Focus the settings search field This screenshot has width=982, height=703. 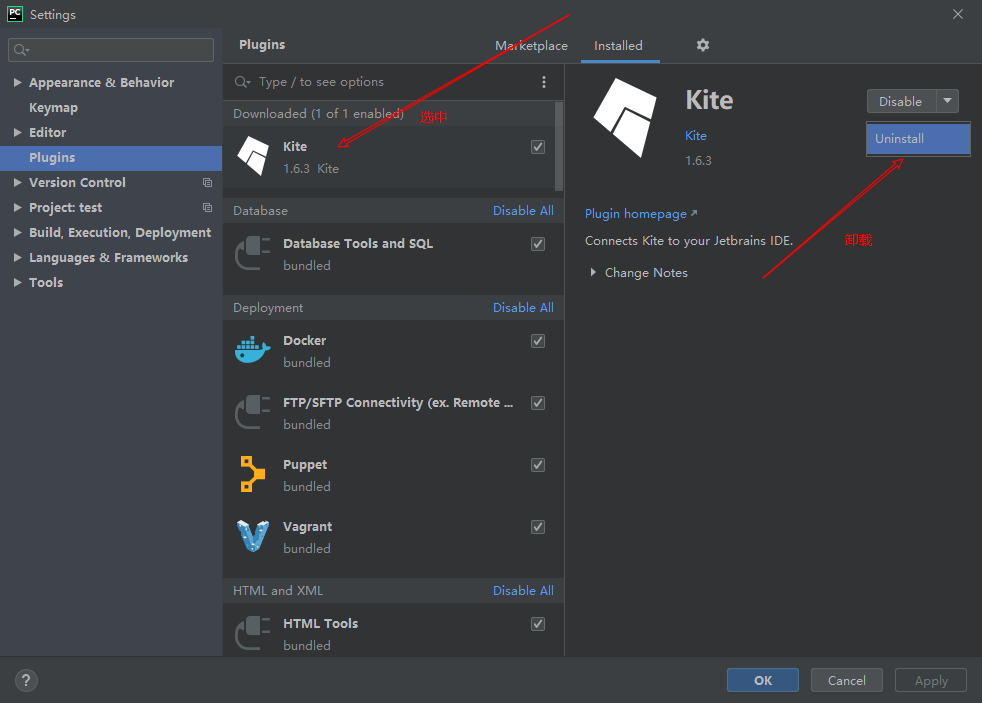pyautogui.click(x=111, y=49)
